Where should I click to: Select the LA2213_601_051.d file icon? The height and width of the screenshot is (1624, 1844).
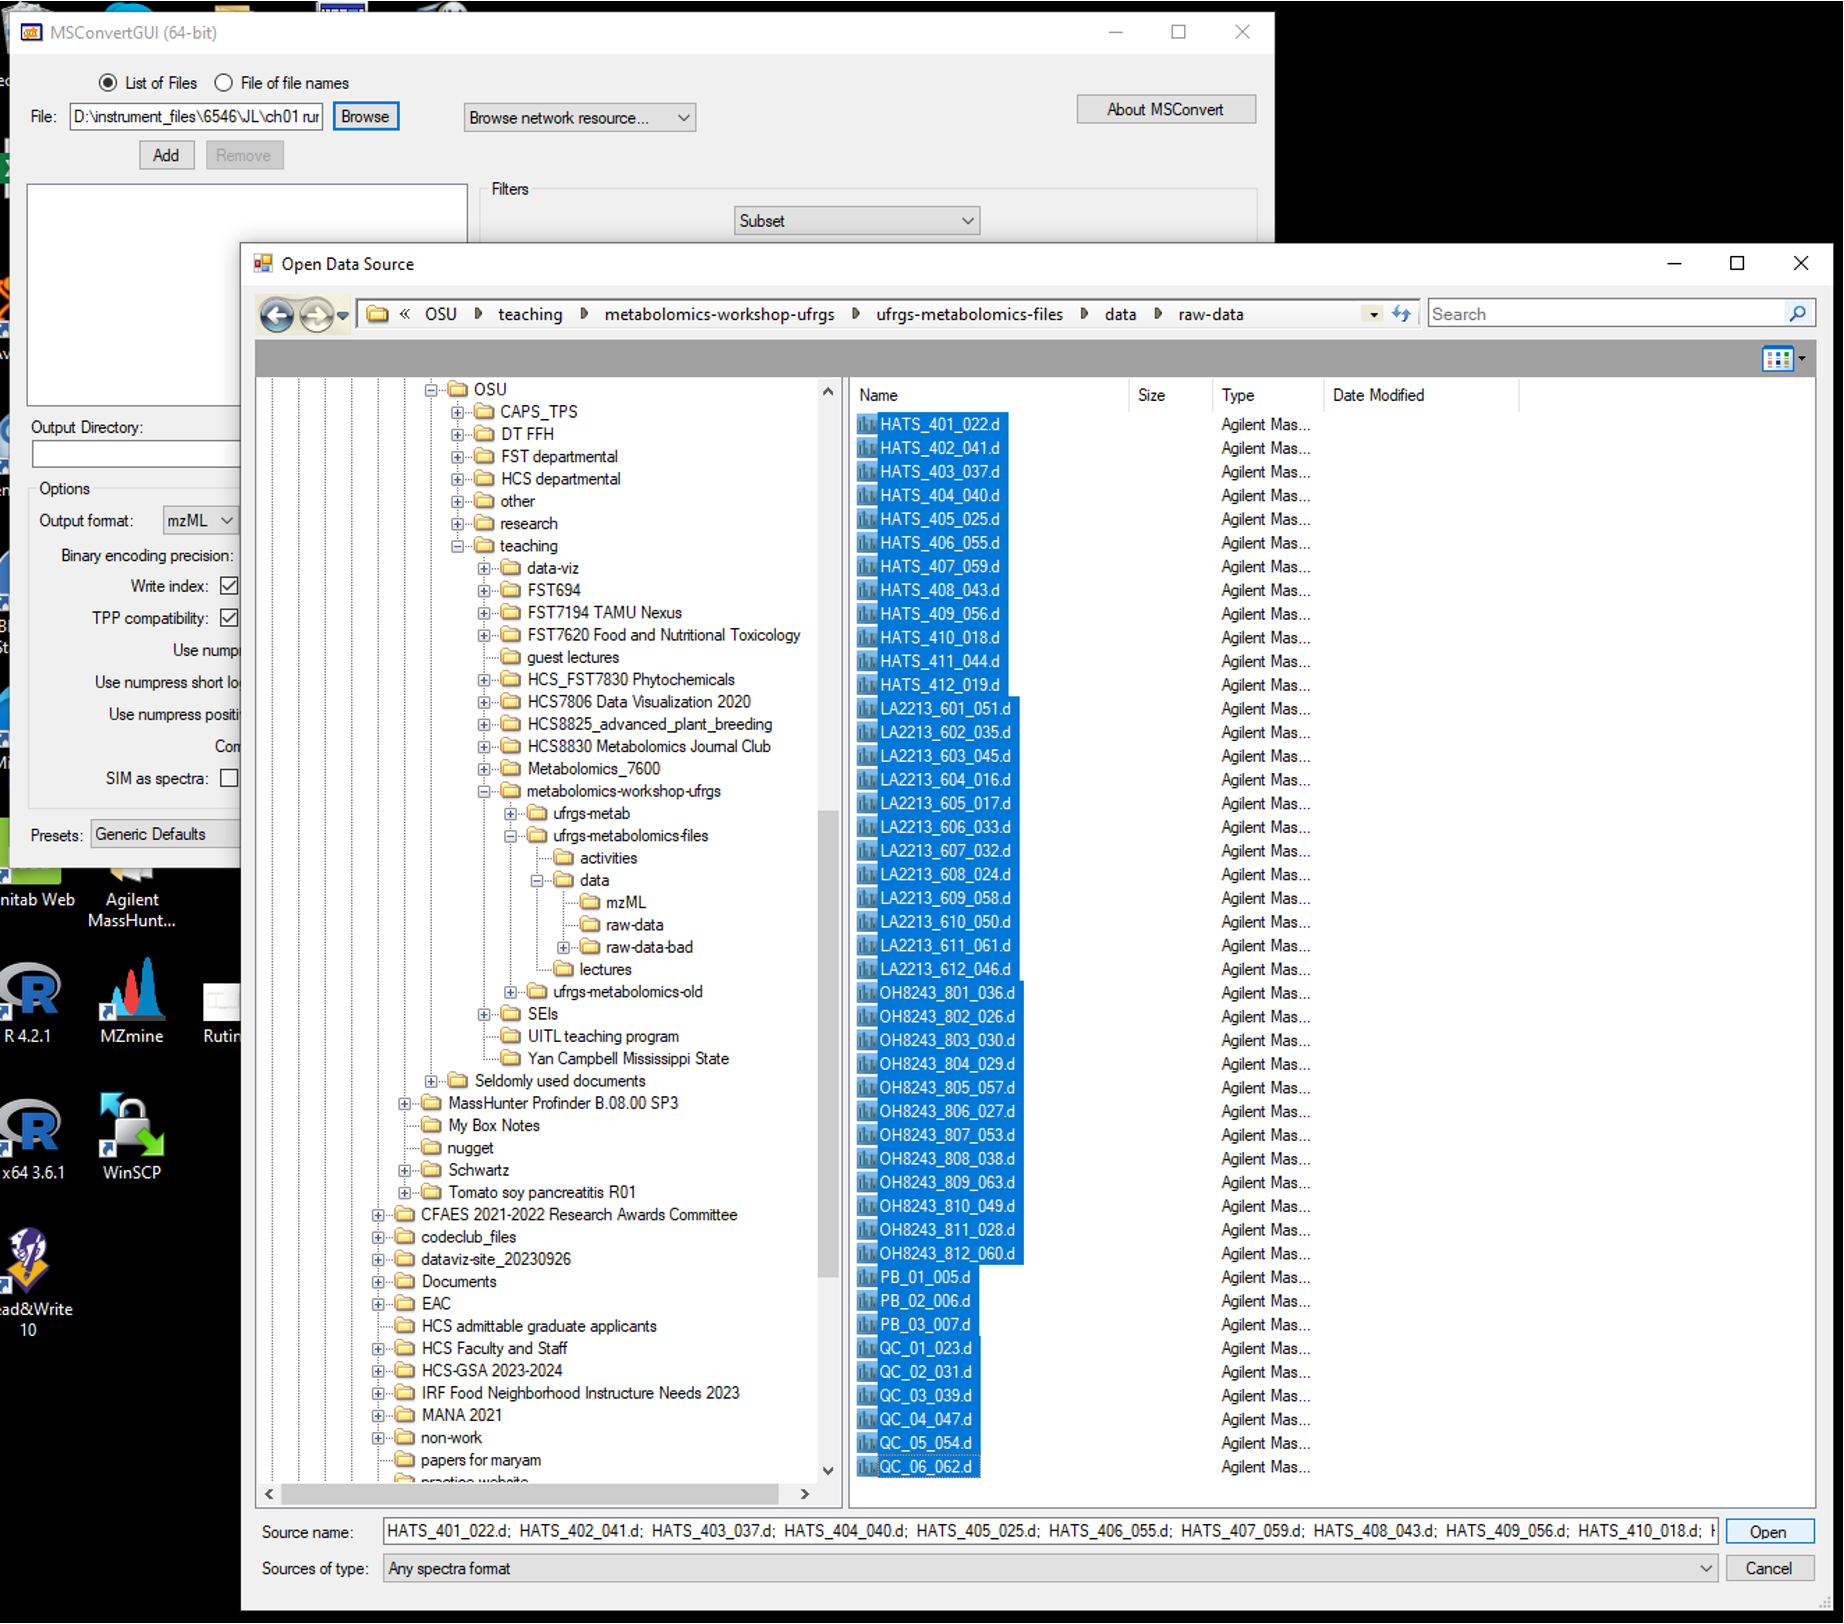tap(867, 709)
